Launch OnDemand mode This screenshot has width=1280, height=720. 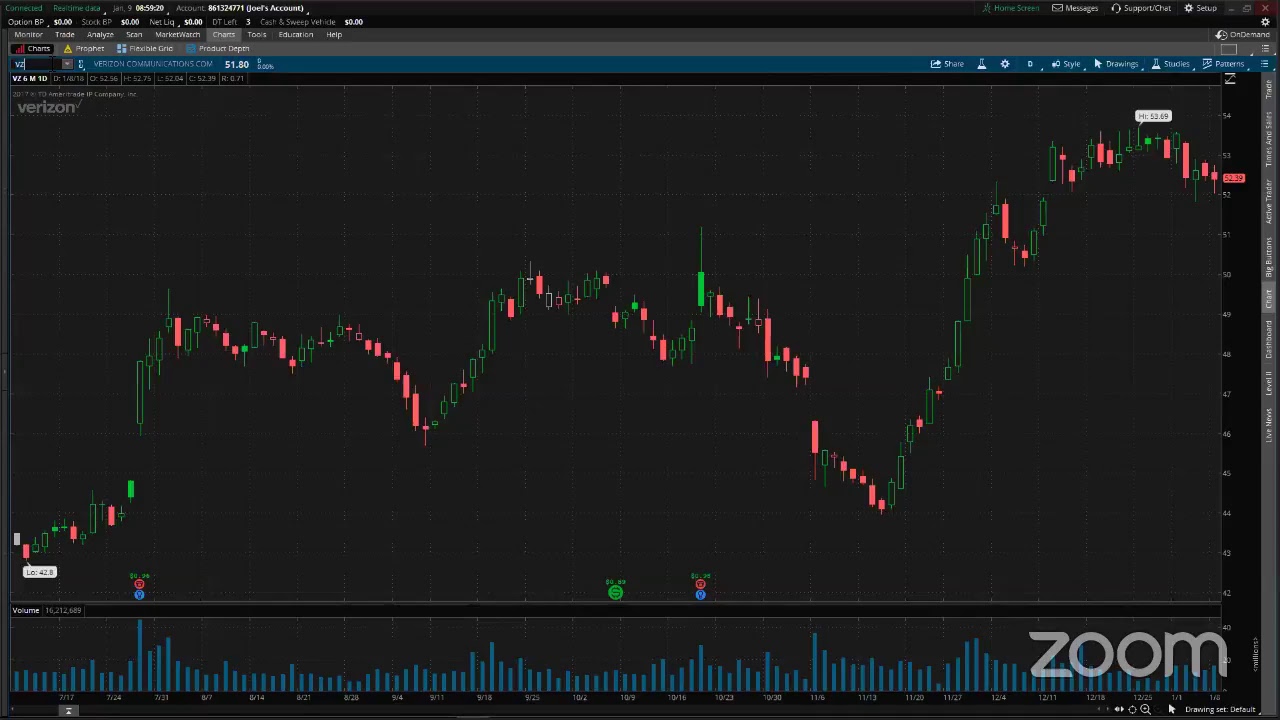[1243, 35]
